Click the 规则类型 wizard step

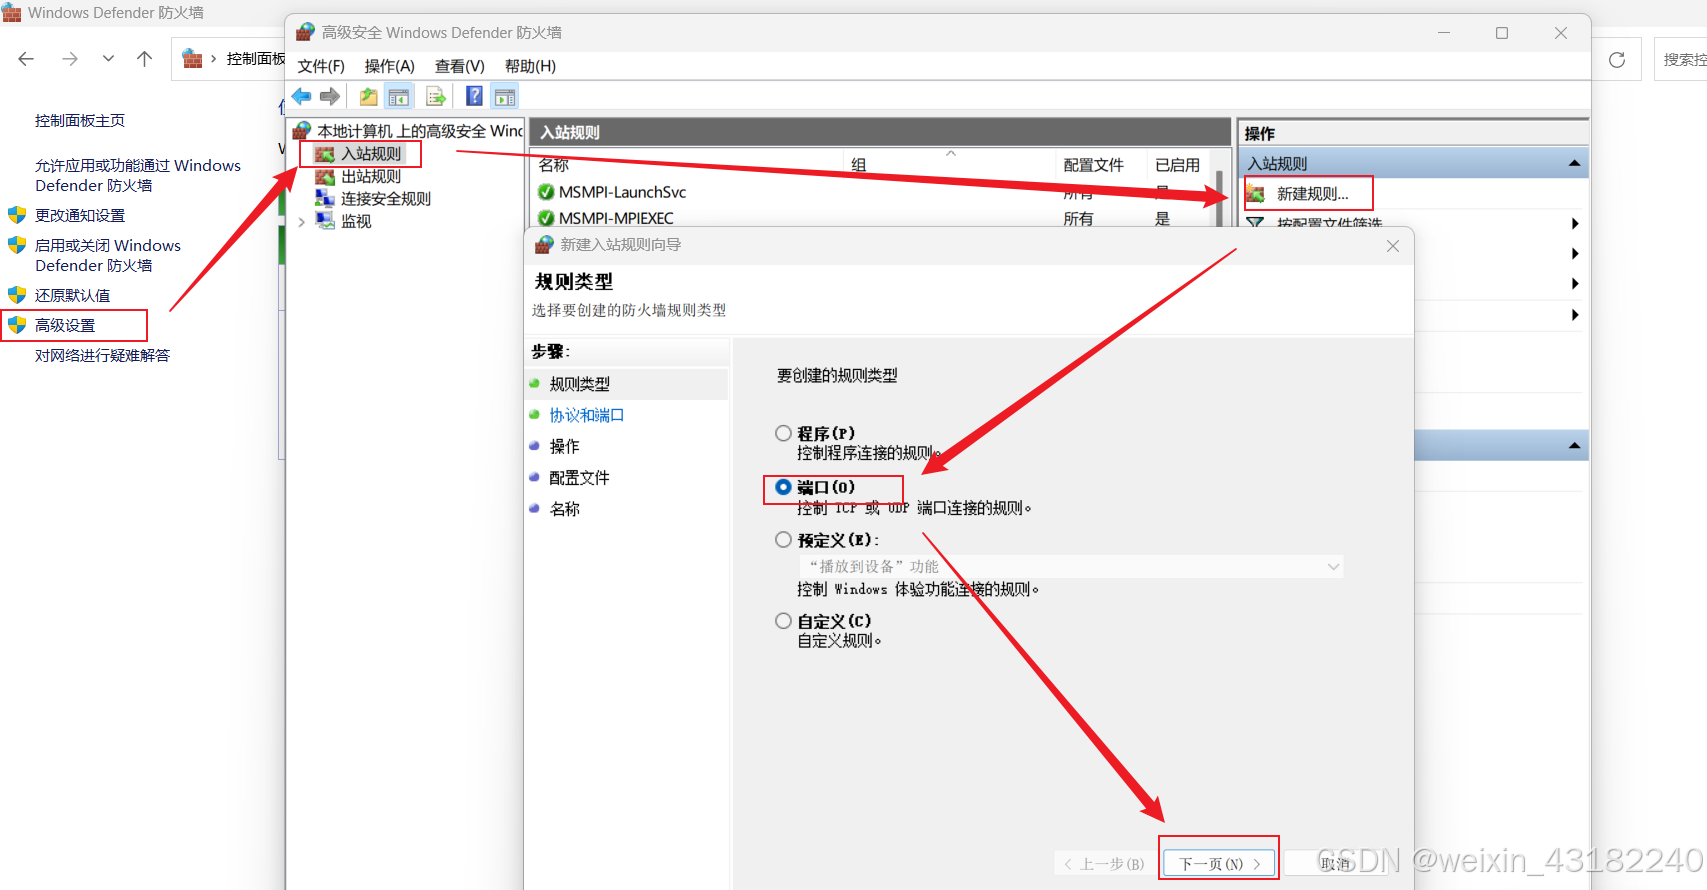[x=579, y=384]
